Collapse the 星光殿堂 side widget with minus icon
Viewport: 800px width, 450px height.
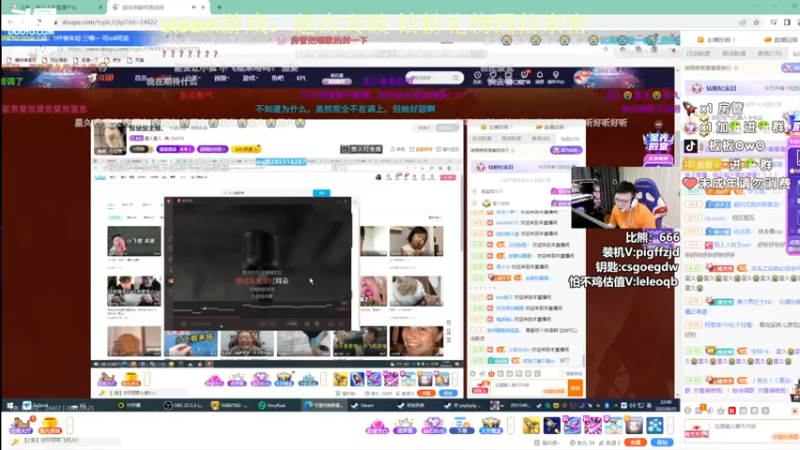[659, 124]
